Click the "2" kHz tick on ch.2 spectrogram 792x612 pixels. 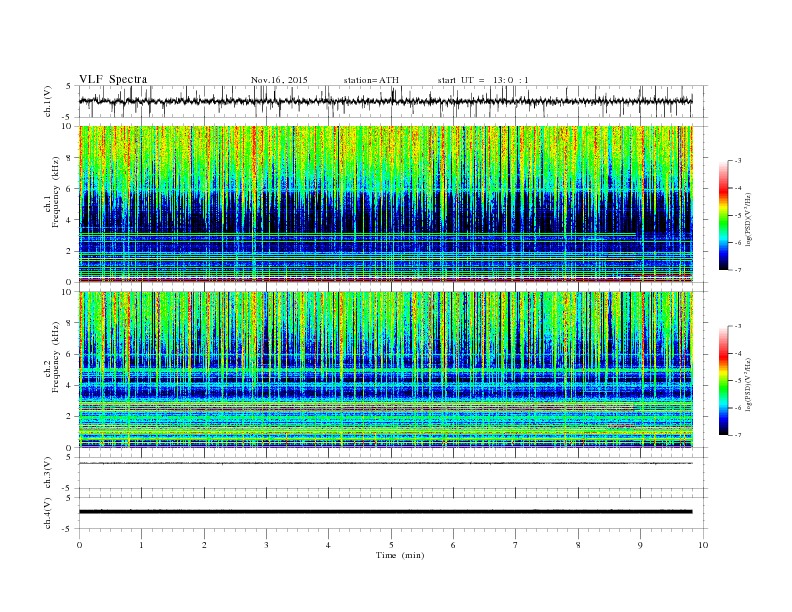[x=70, y=416]
